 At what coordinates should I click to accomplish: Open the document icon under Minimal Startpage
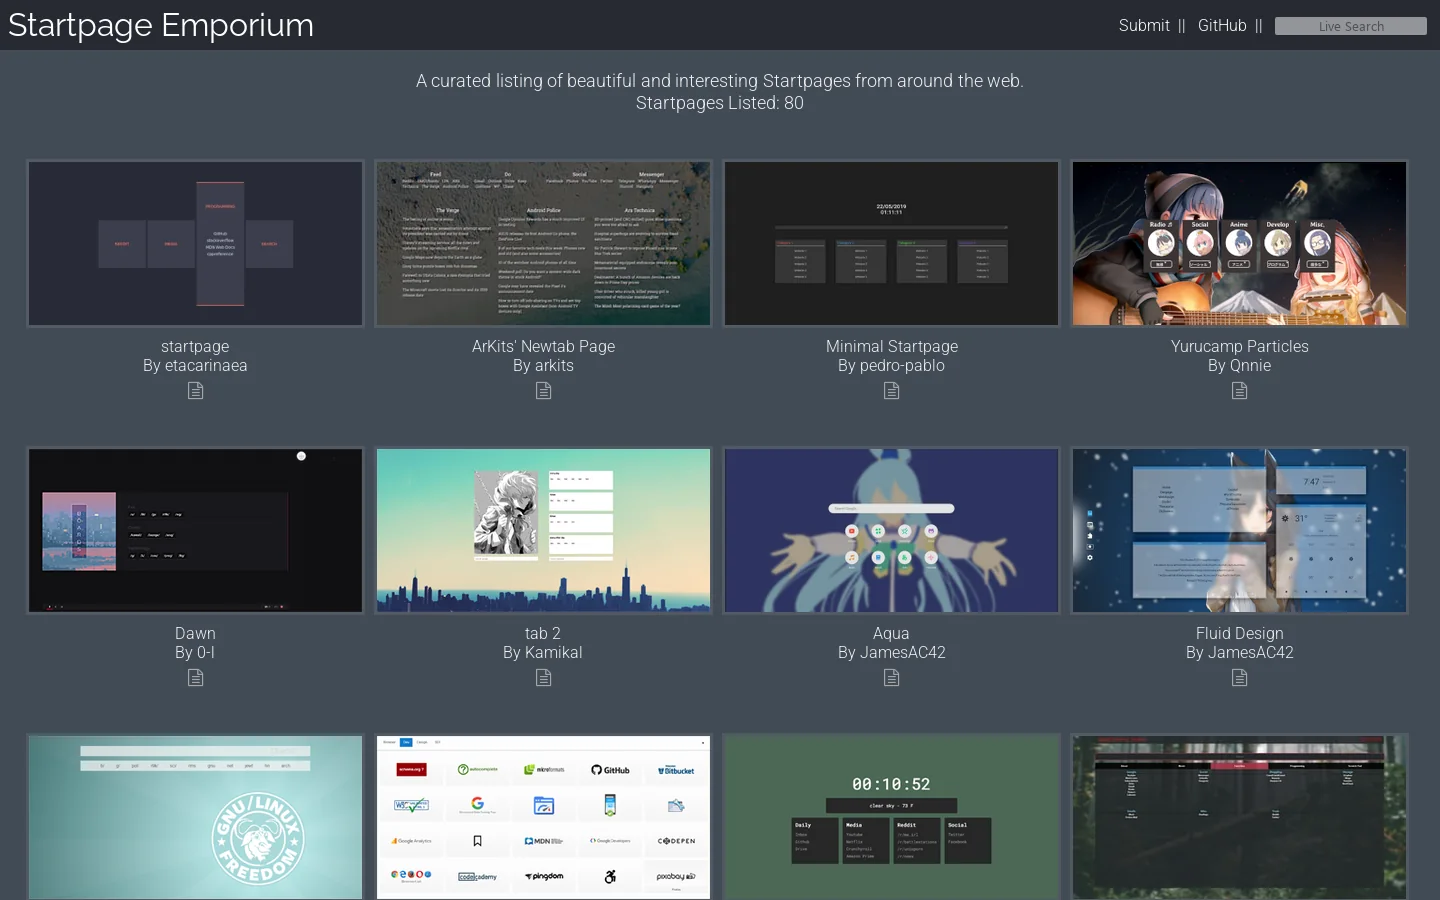(x=892, y=390)
